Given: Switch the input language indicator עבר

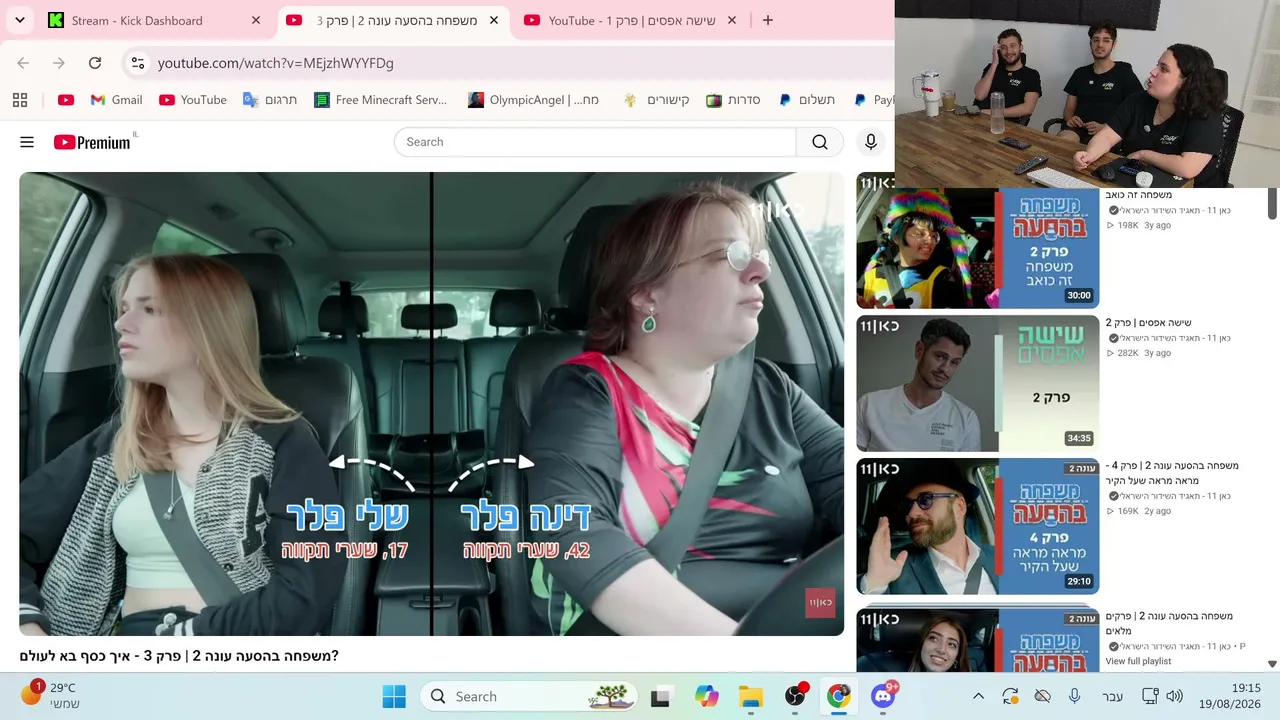Looking at the screenshot, I should [1112, 697].
